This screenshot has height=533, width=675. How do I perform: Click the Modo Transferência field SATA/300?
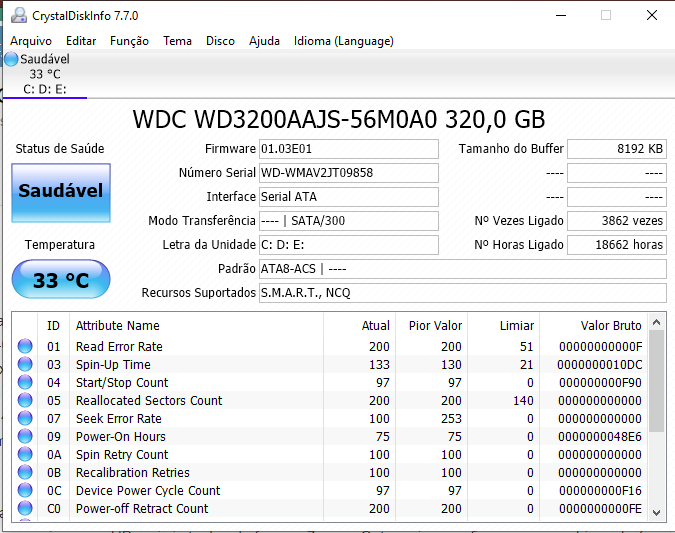[349, 221]
